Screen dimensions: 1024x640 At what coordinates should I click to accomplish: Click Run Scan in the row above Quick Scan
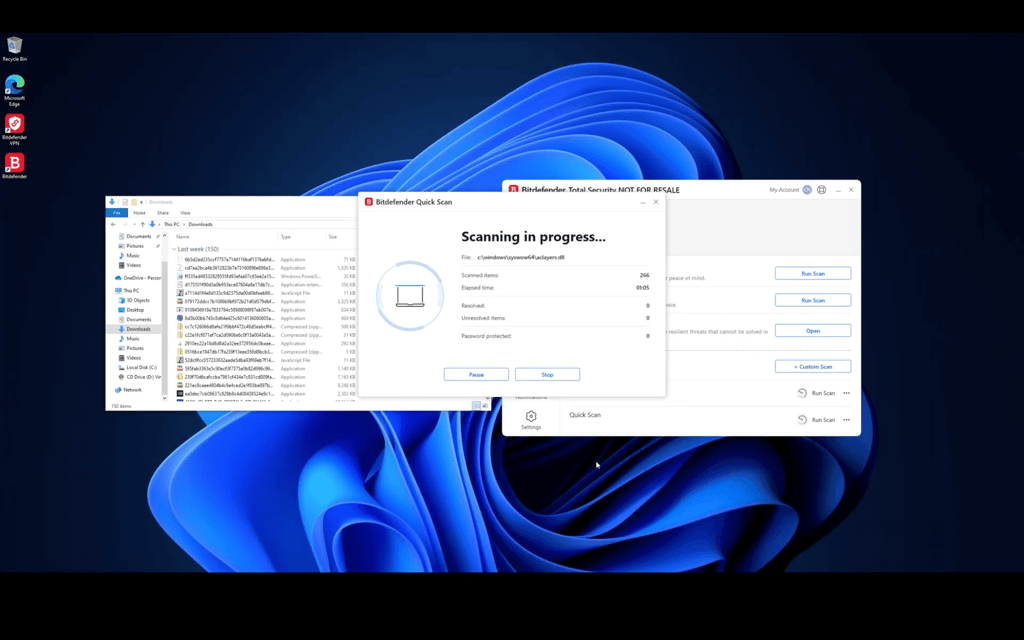(x=823, y=392)
